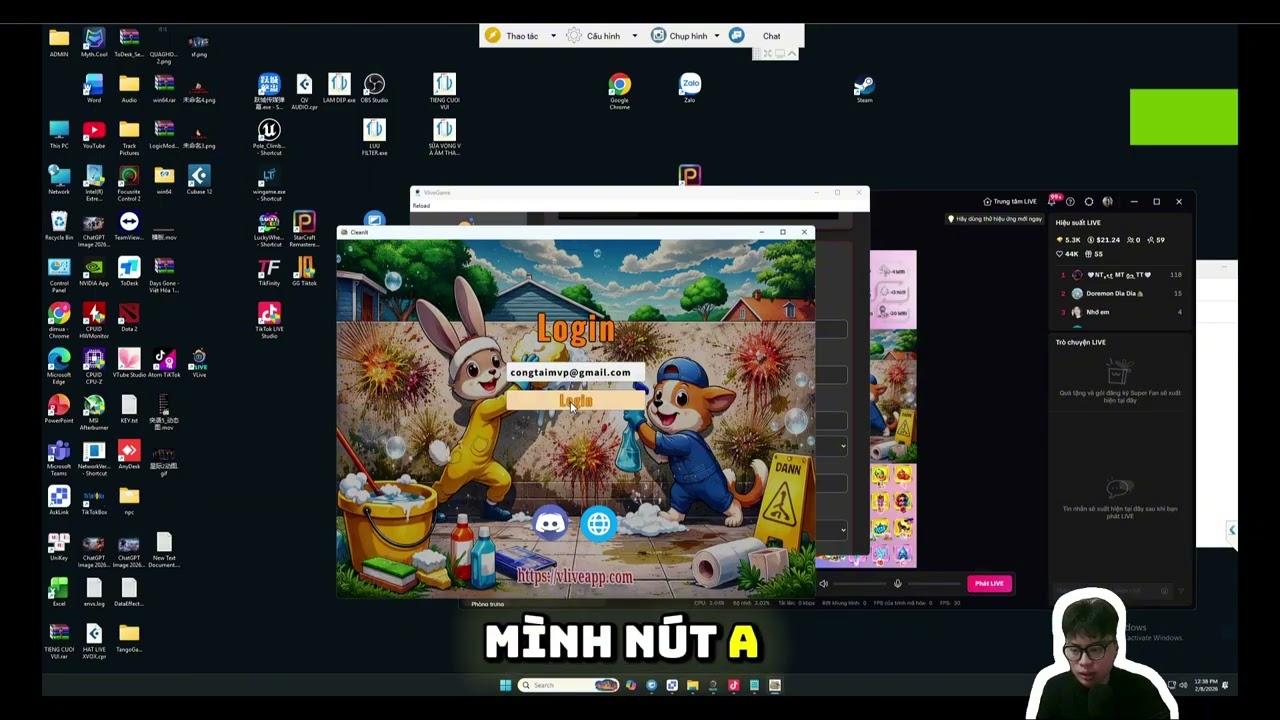Open the TikTok LIVE Studio desktop shortcut

tap(269, 322)
